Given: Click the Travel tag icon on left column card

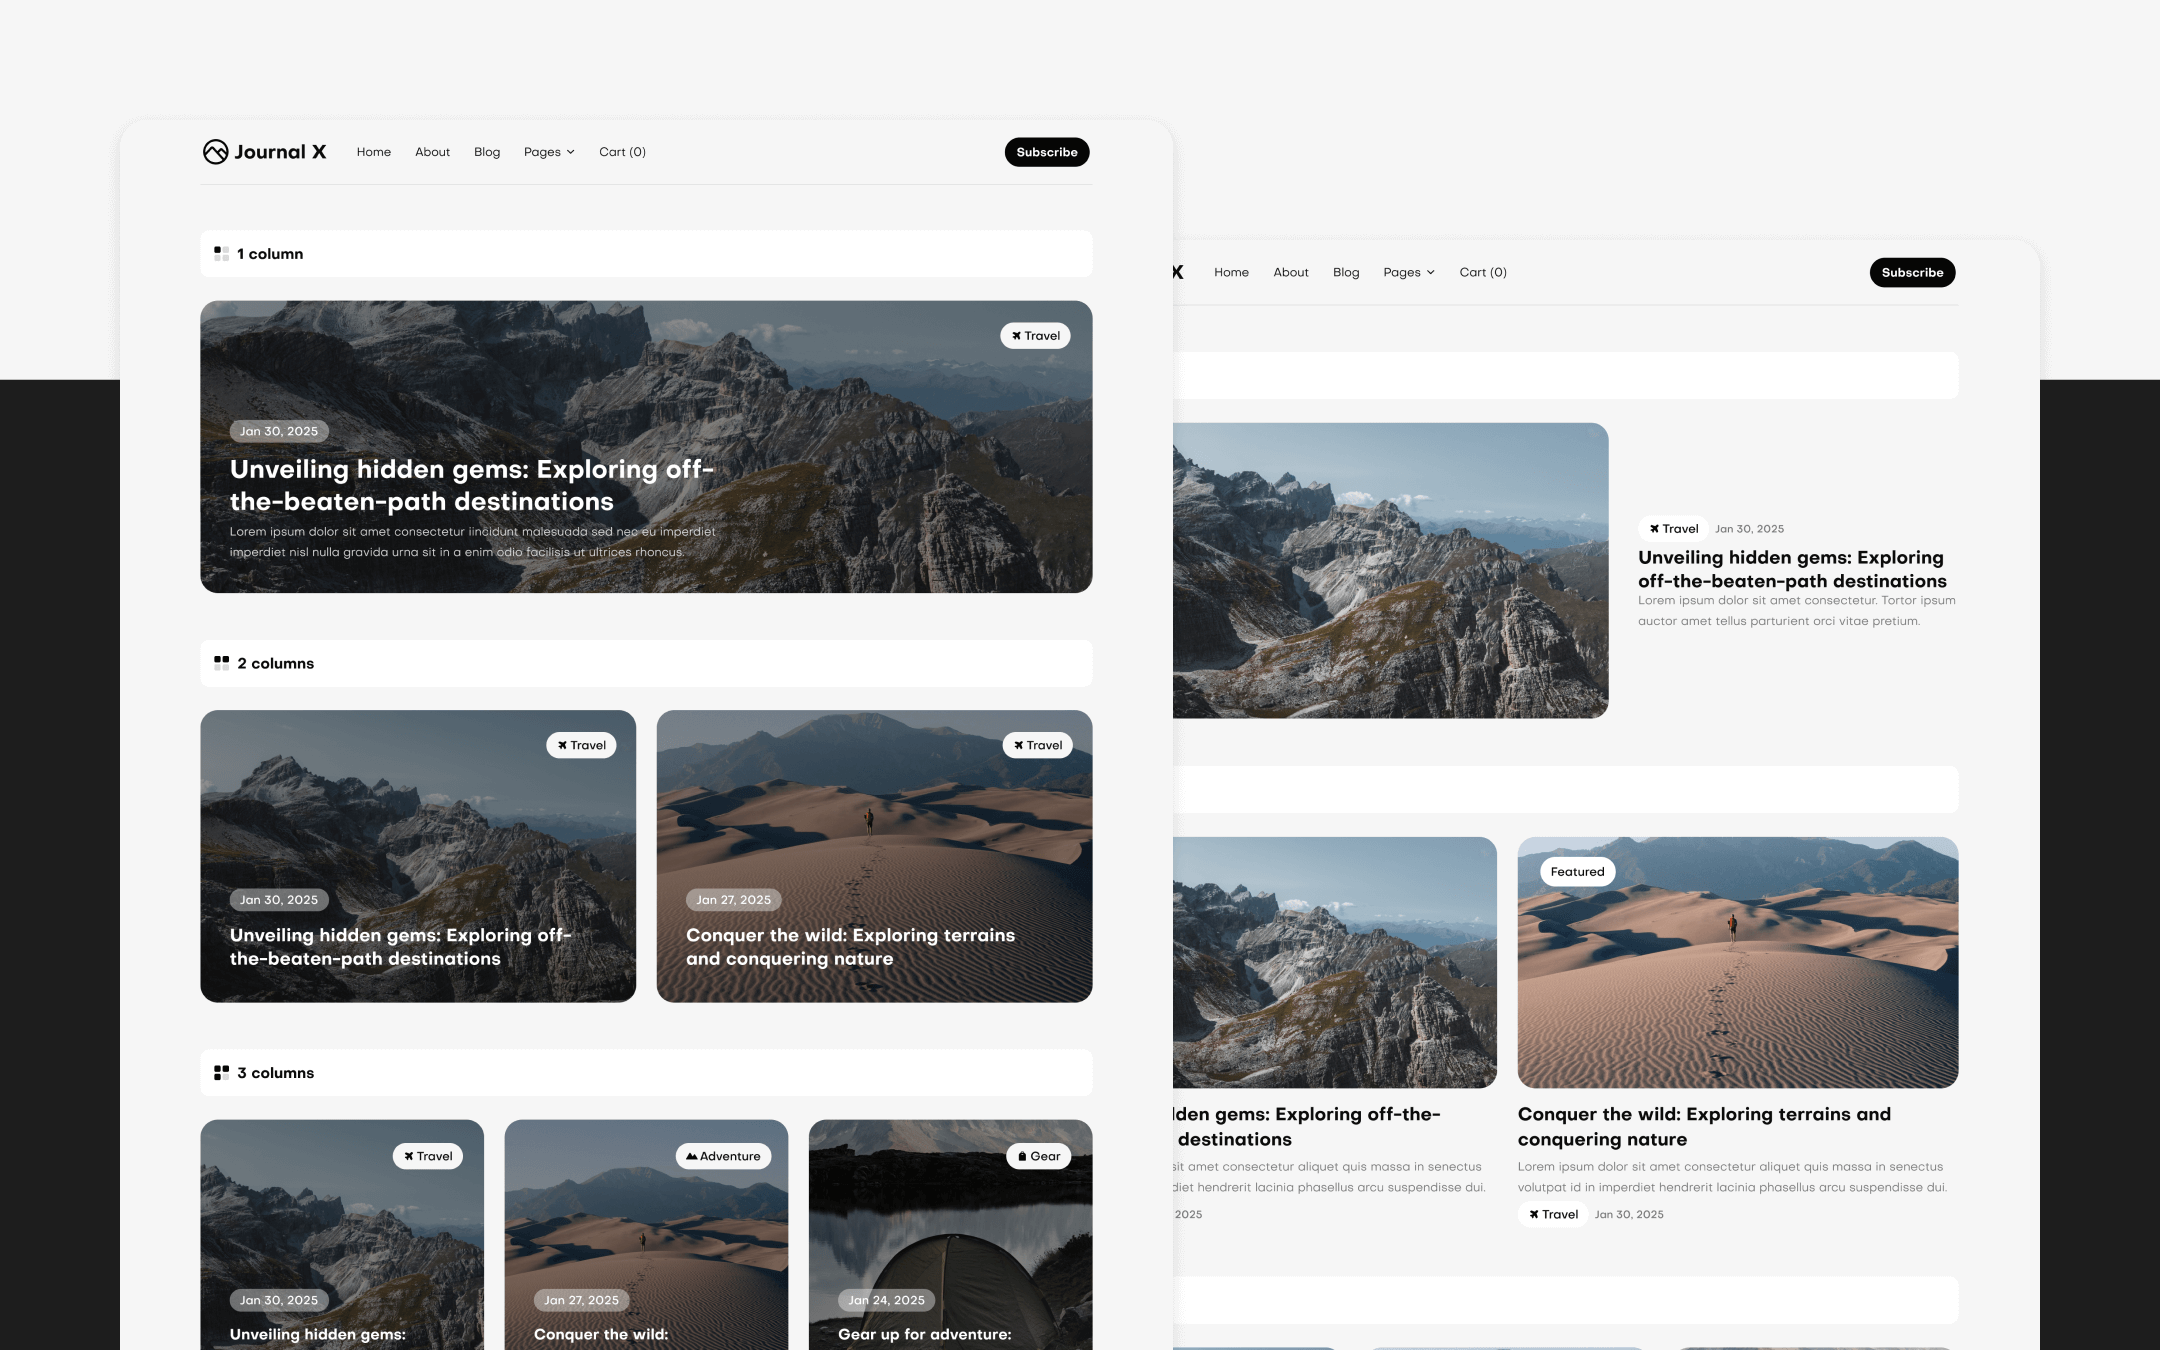Looking at the screenshot, I should (563, 743).
